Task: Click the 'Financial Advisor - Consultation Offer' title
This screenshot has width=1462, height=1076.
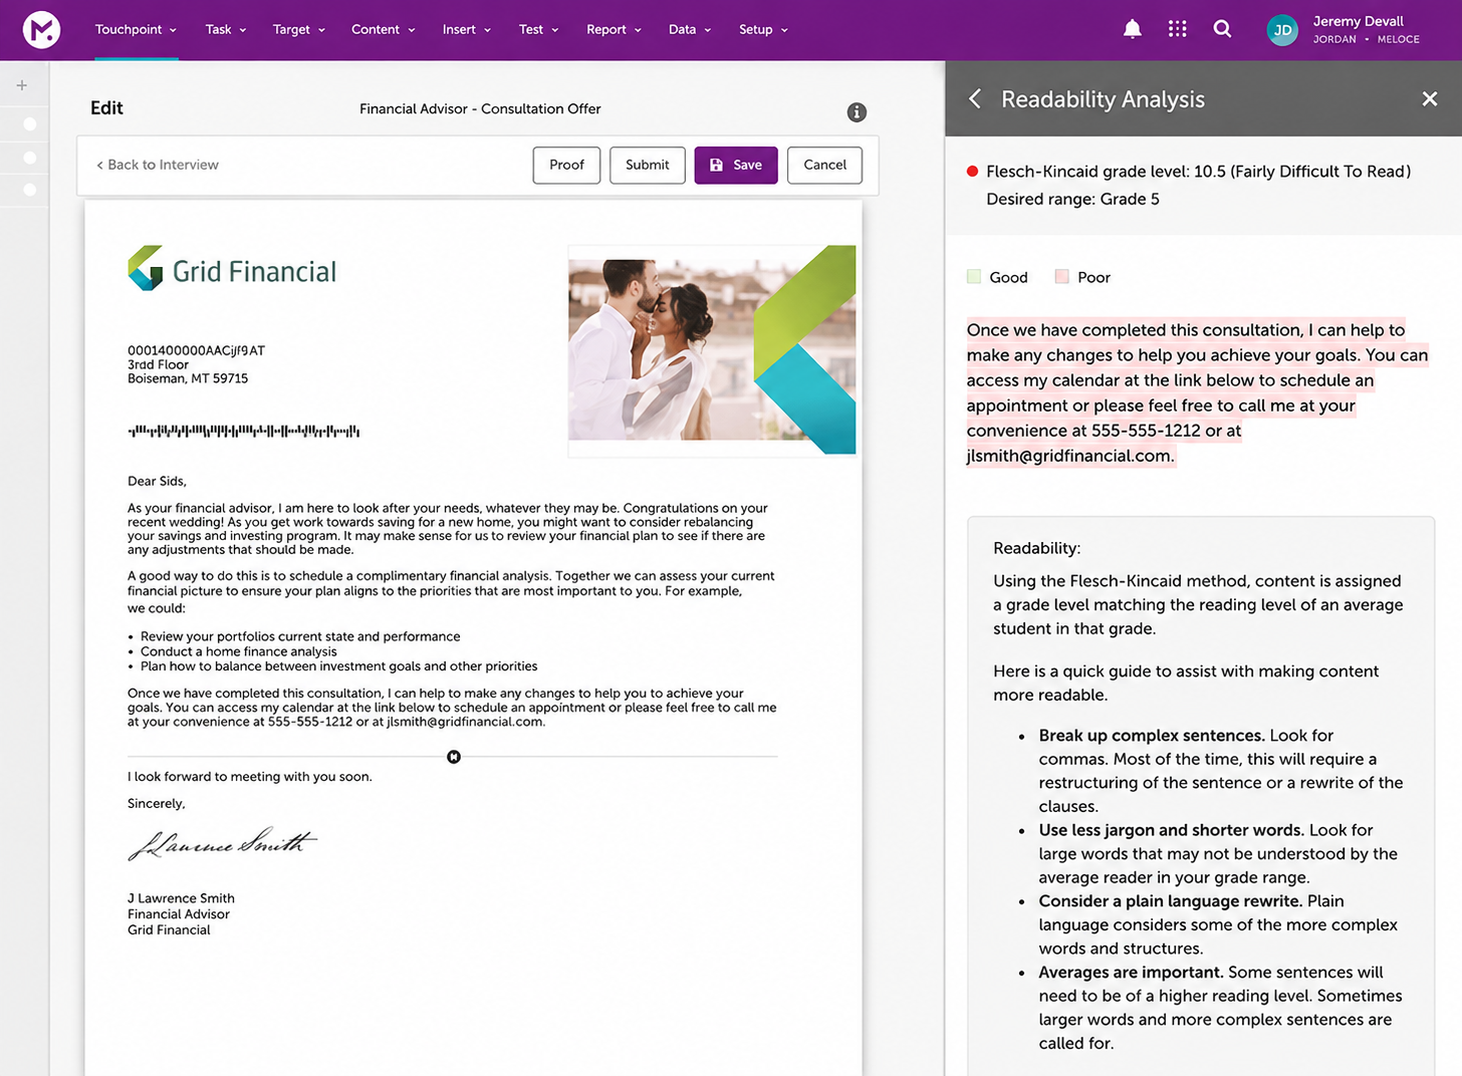Action: pyautogui.click(x=480, y=109)
